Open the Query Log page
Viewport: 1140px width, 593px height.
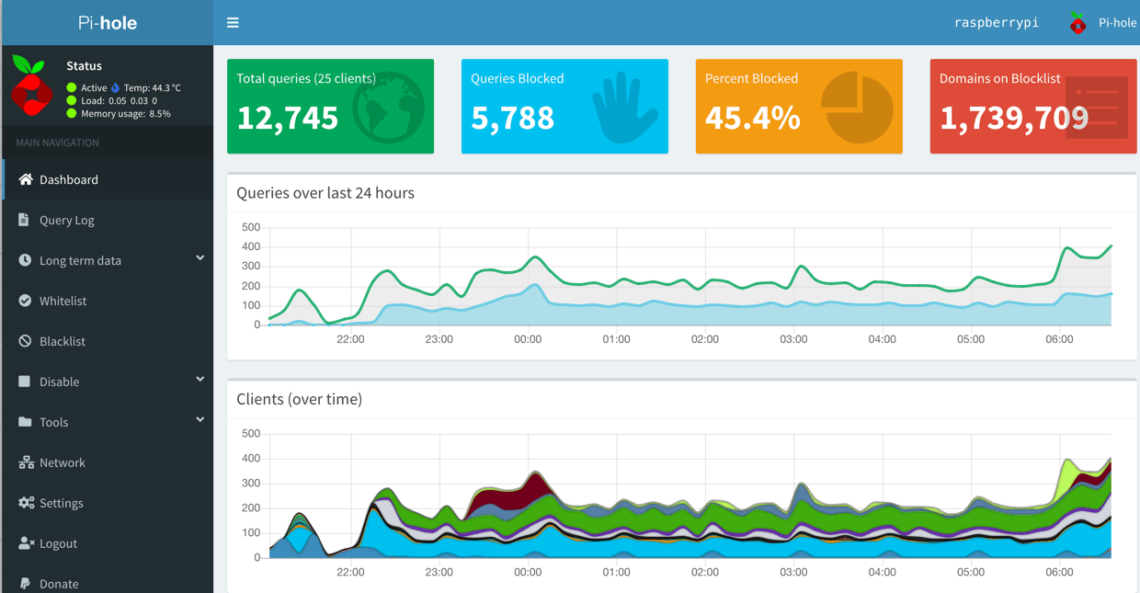click(67, 220)
